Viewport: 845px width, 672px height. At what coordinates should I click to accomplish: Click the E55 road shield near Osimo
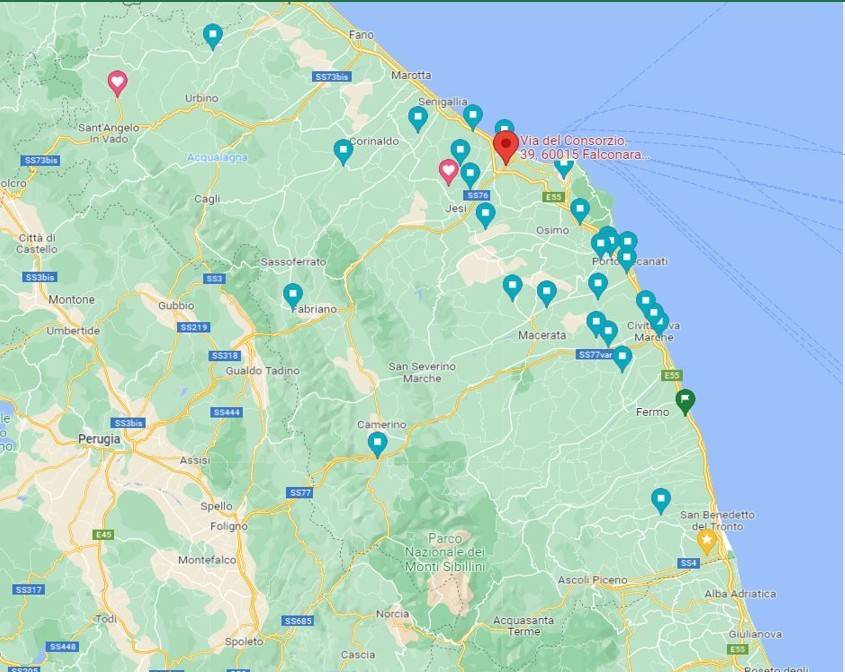pos(554,197)
